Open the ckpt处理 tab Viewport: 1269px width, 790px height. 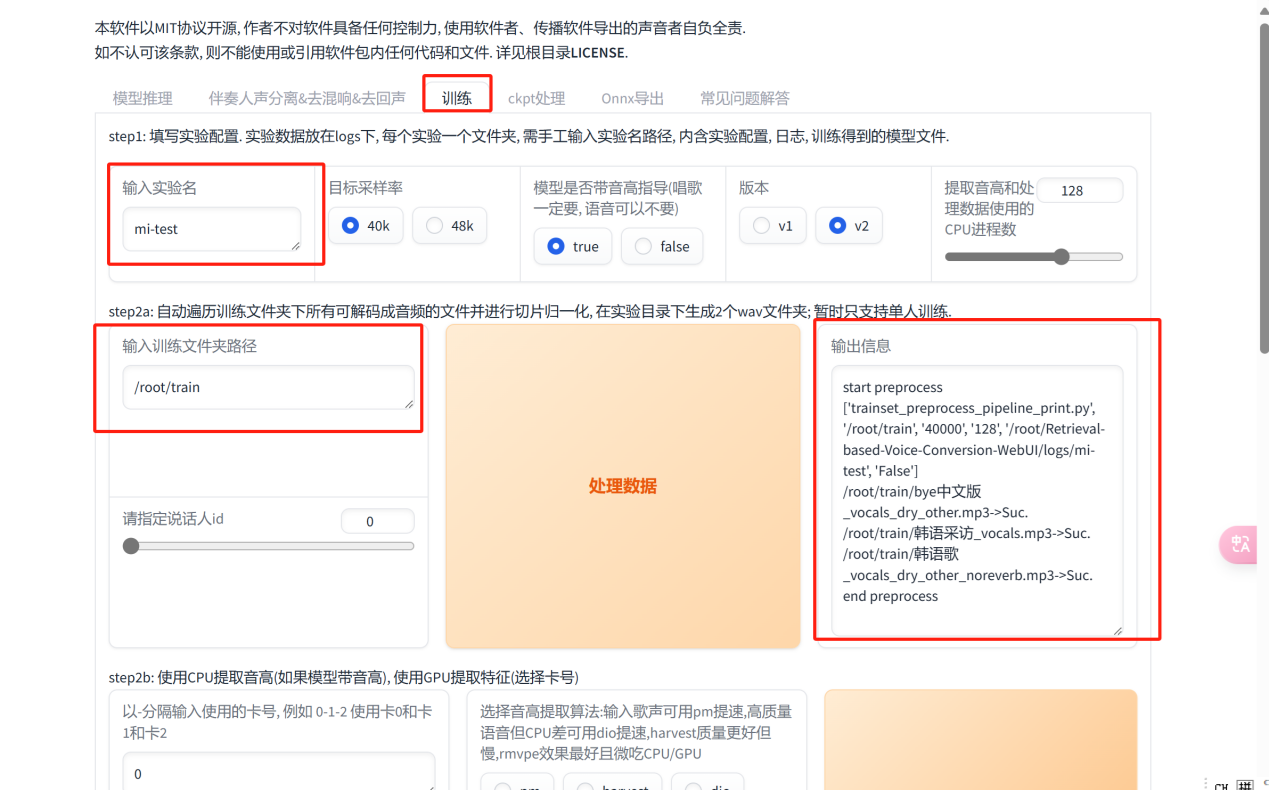coord(536,98)
